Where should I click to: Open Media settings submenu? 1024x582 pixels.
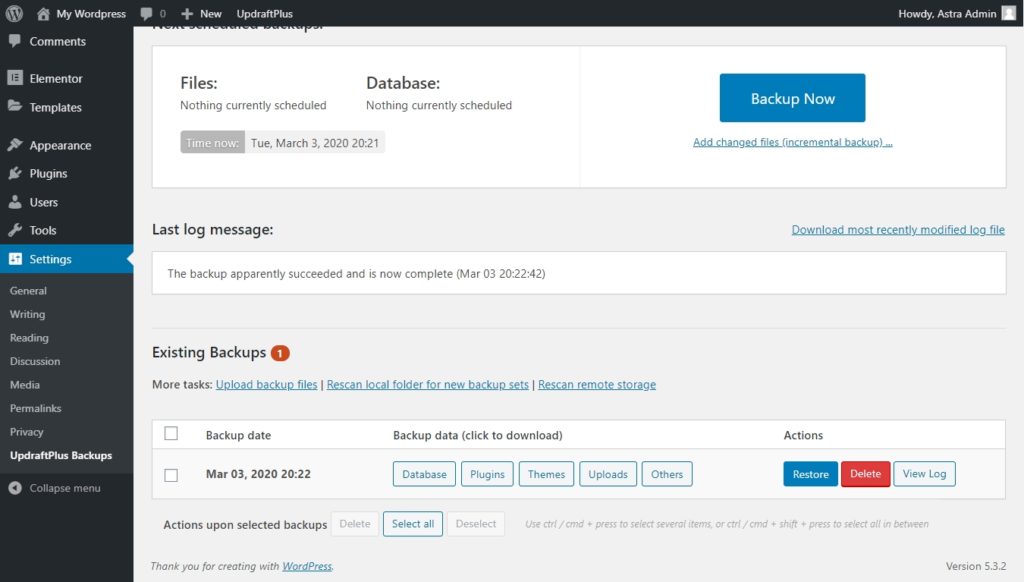pos(25,385)
